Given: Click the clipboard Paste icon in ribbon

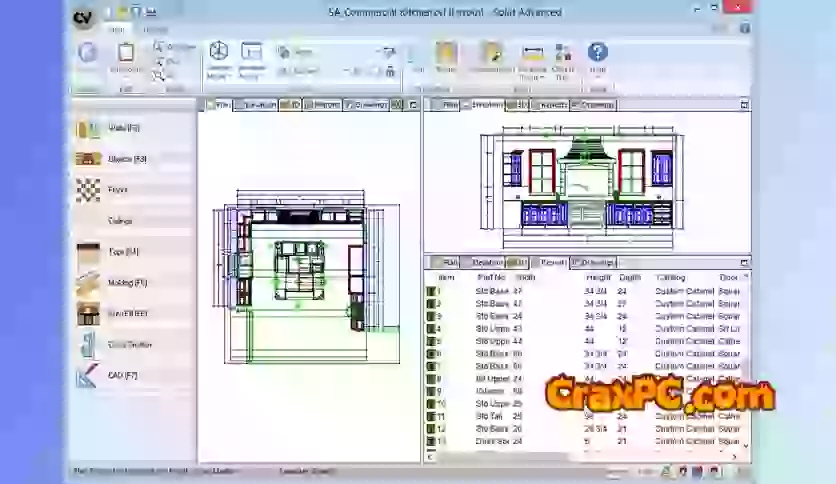Looking at the screenshot, I should [126, 54].
